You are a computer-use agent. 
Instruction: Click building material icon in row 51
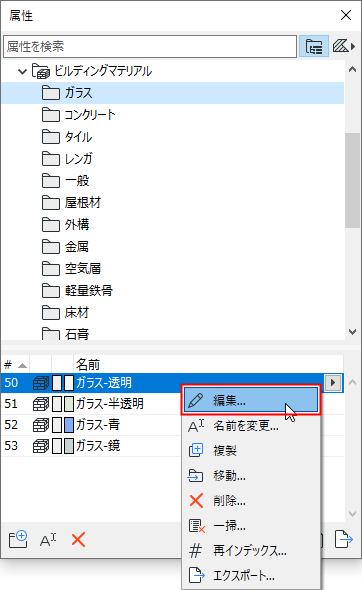pyautogui.click(x=41, y=404)
